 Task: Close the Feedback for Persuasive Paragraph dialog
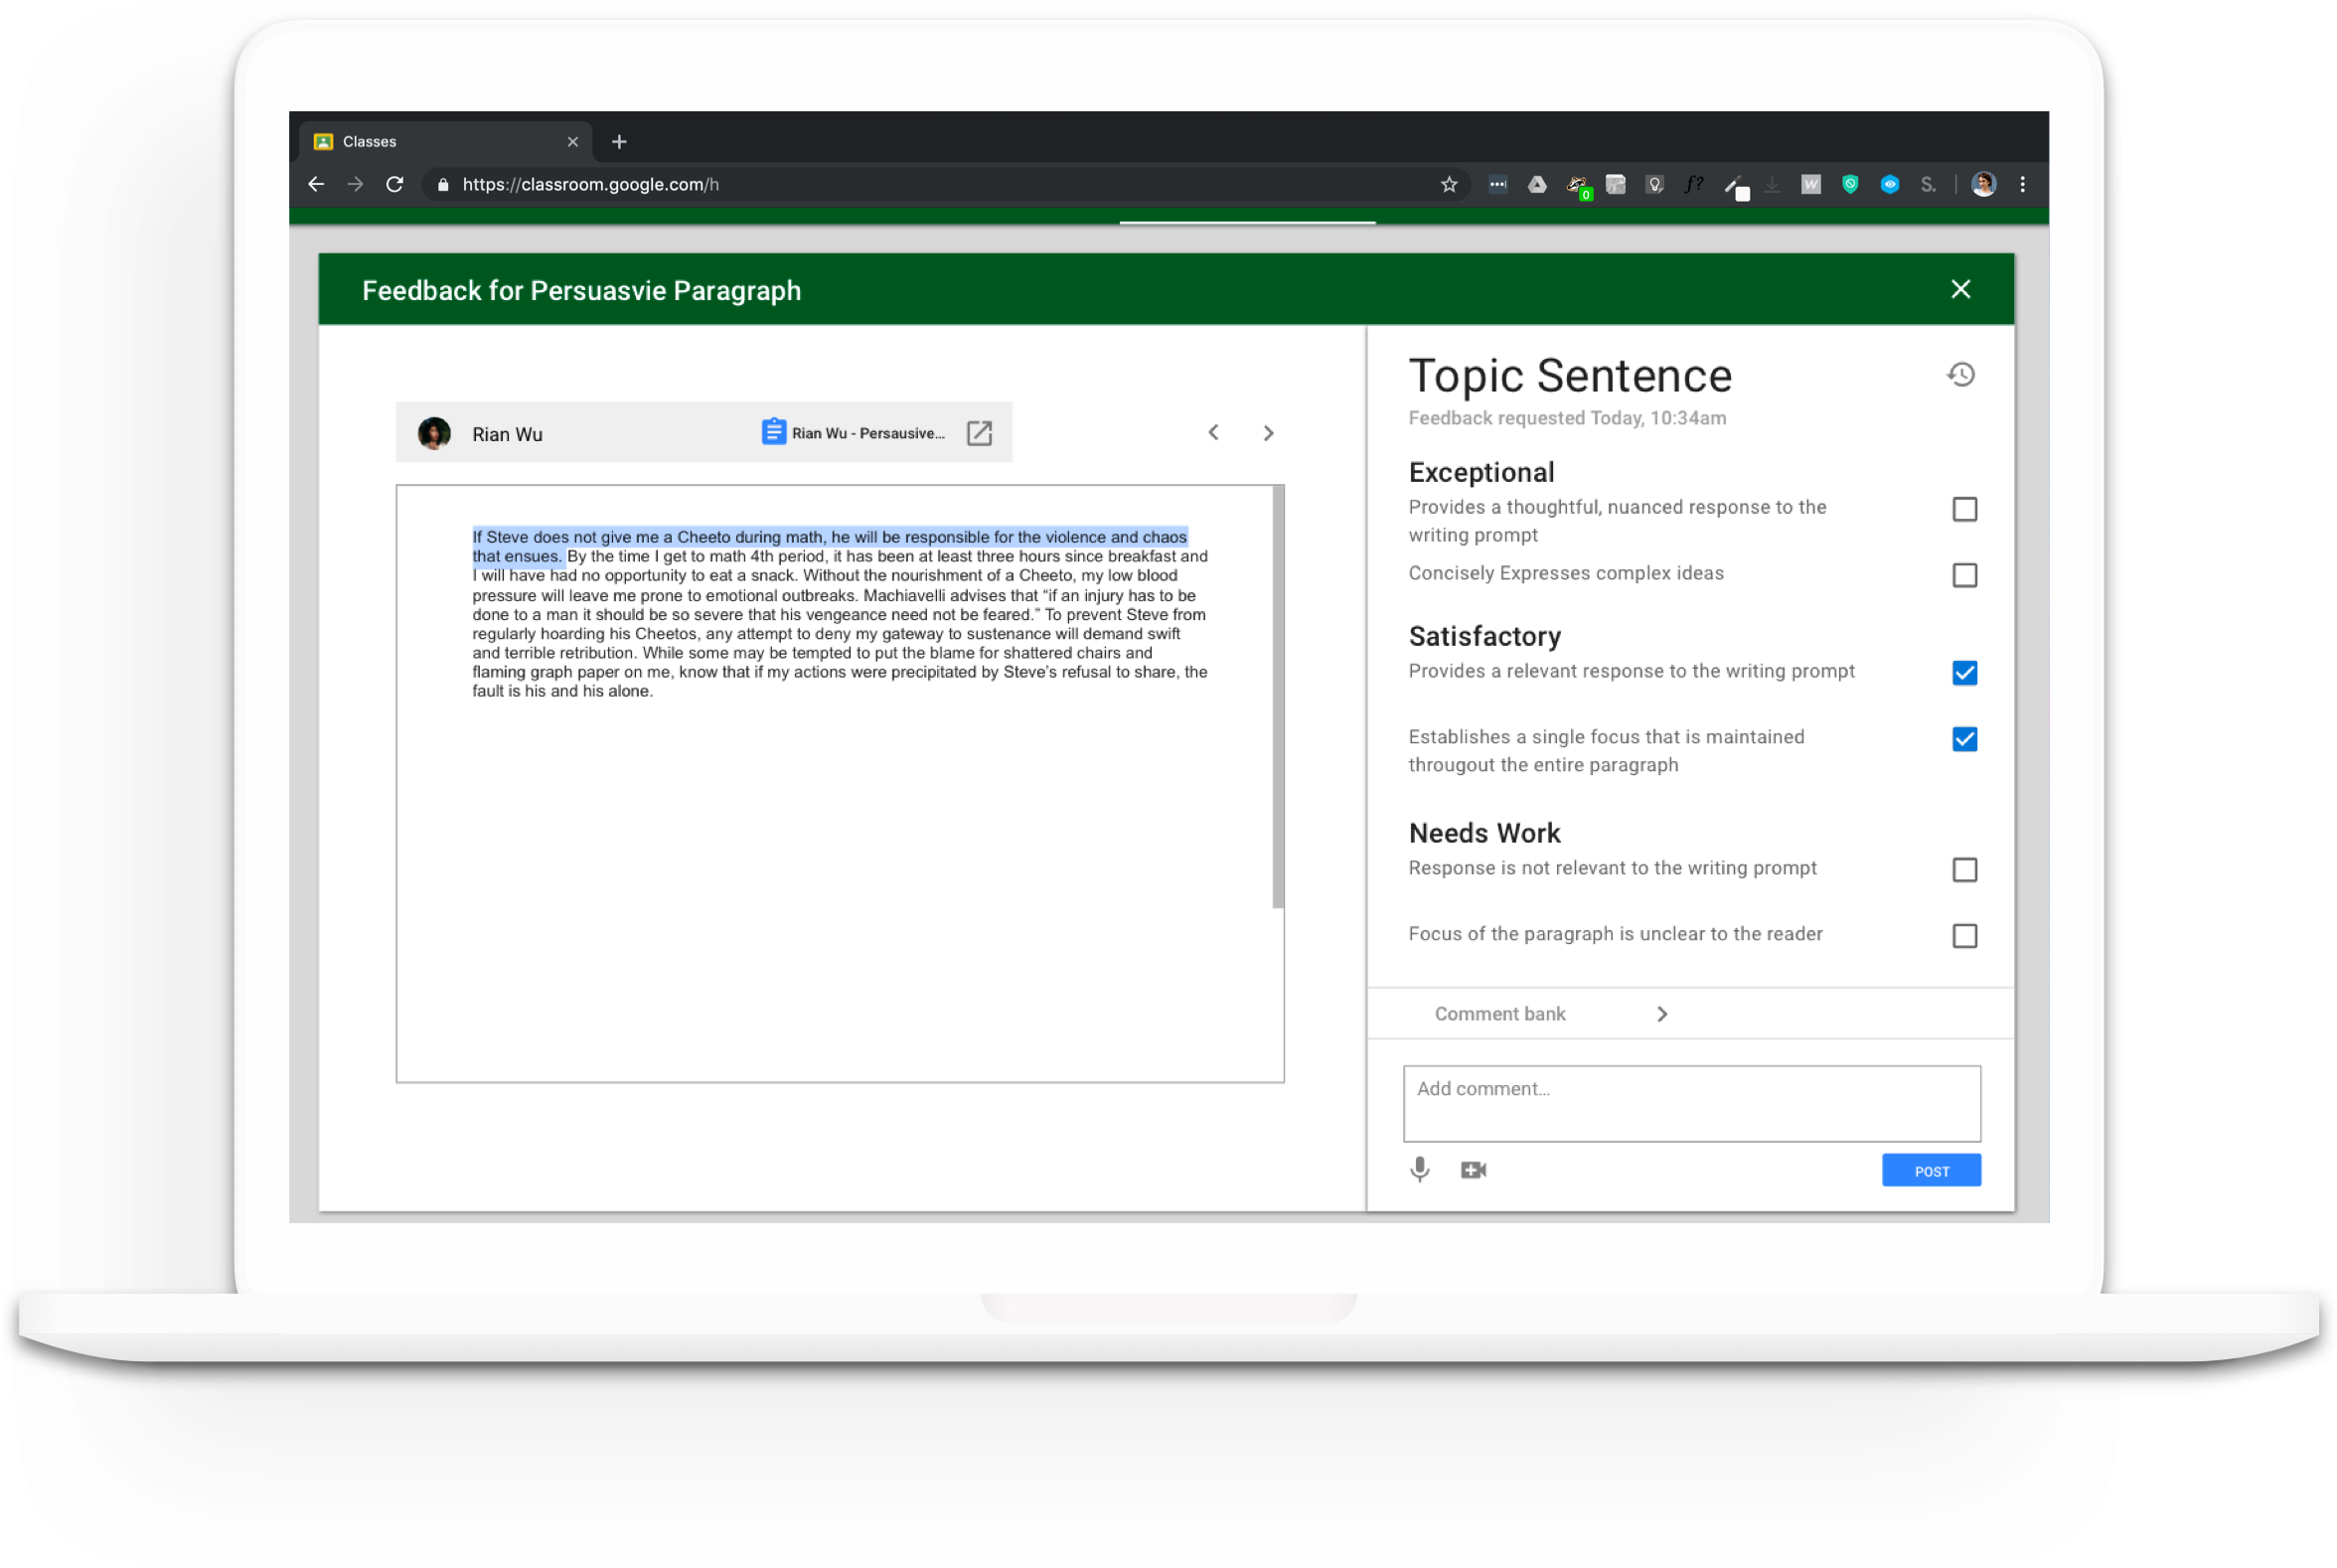point(1960,289)
